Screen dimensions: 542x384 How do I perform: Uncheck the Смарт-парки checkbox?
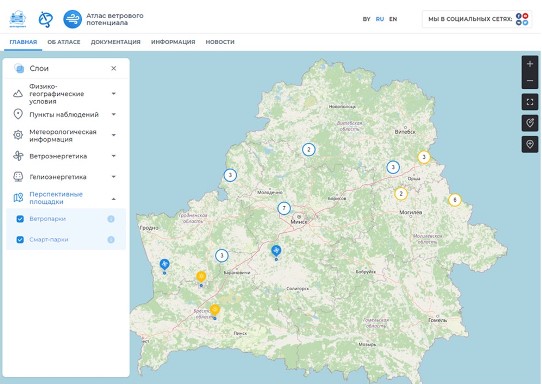click(20, 240)
